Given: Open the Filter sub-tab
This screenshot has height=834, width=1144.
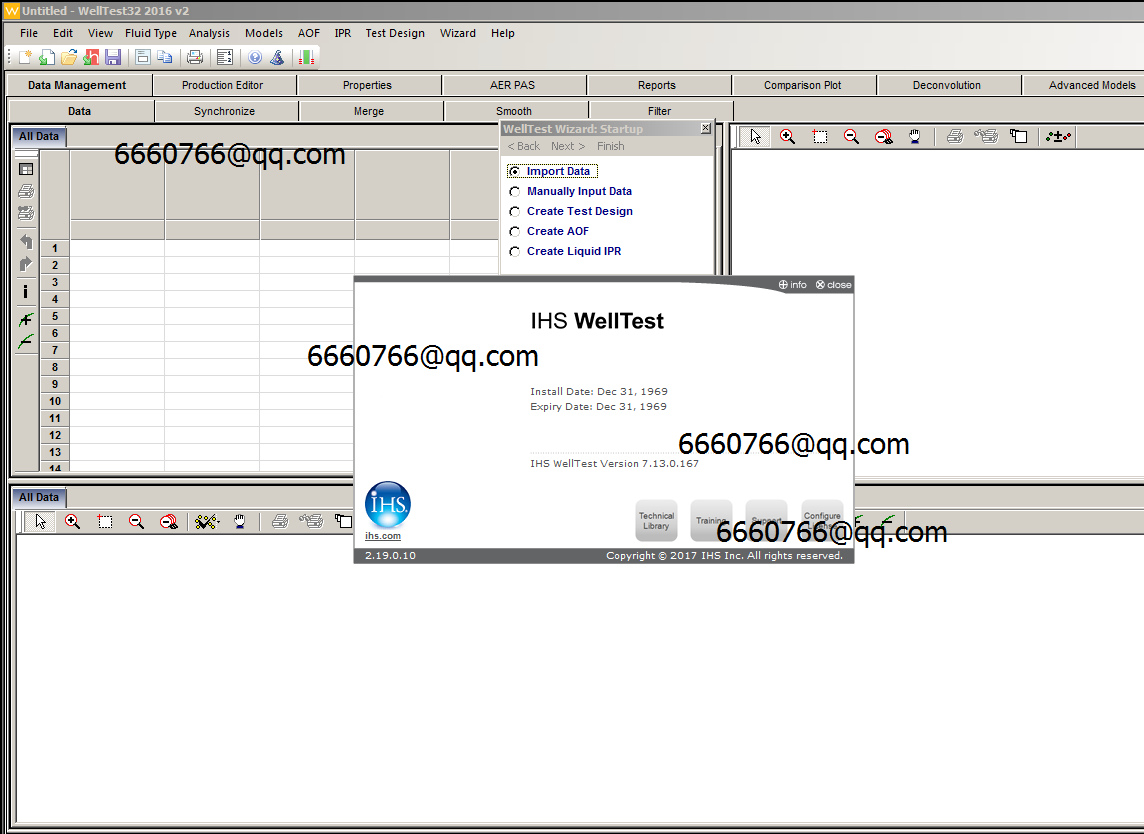Looking at the screenshot, I should (660, 111).
